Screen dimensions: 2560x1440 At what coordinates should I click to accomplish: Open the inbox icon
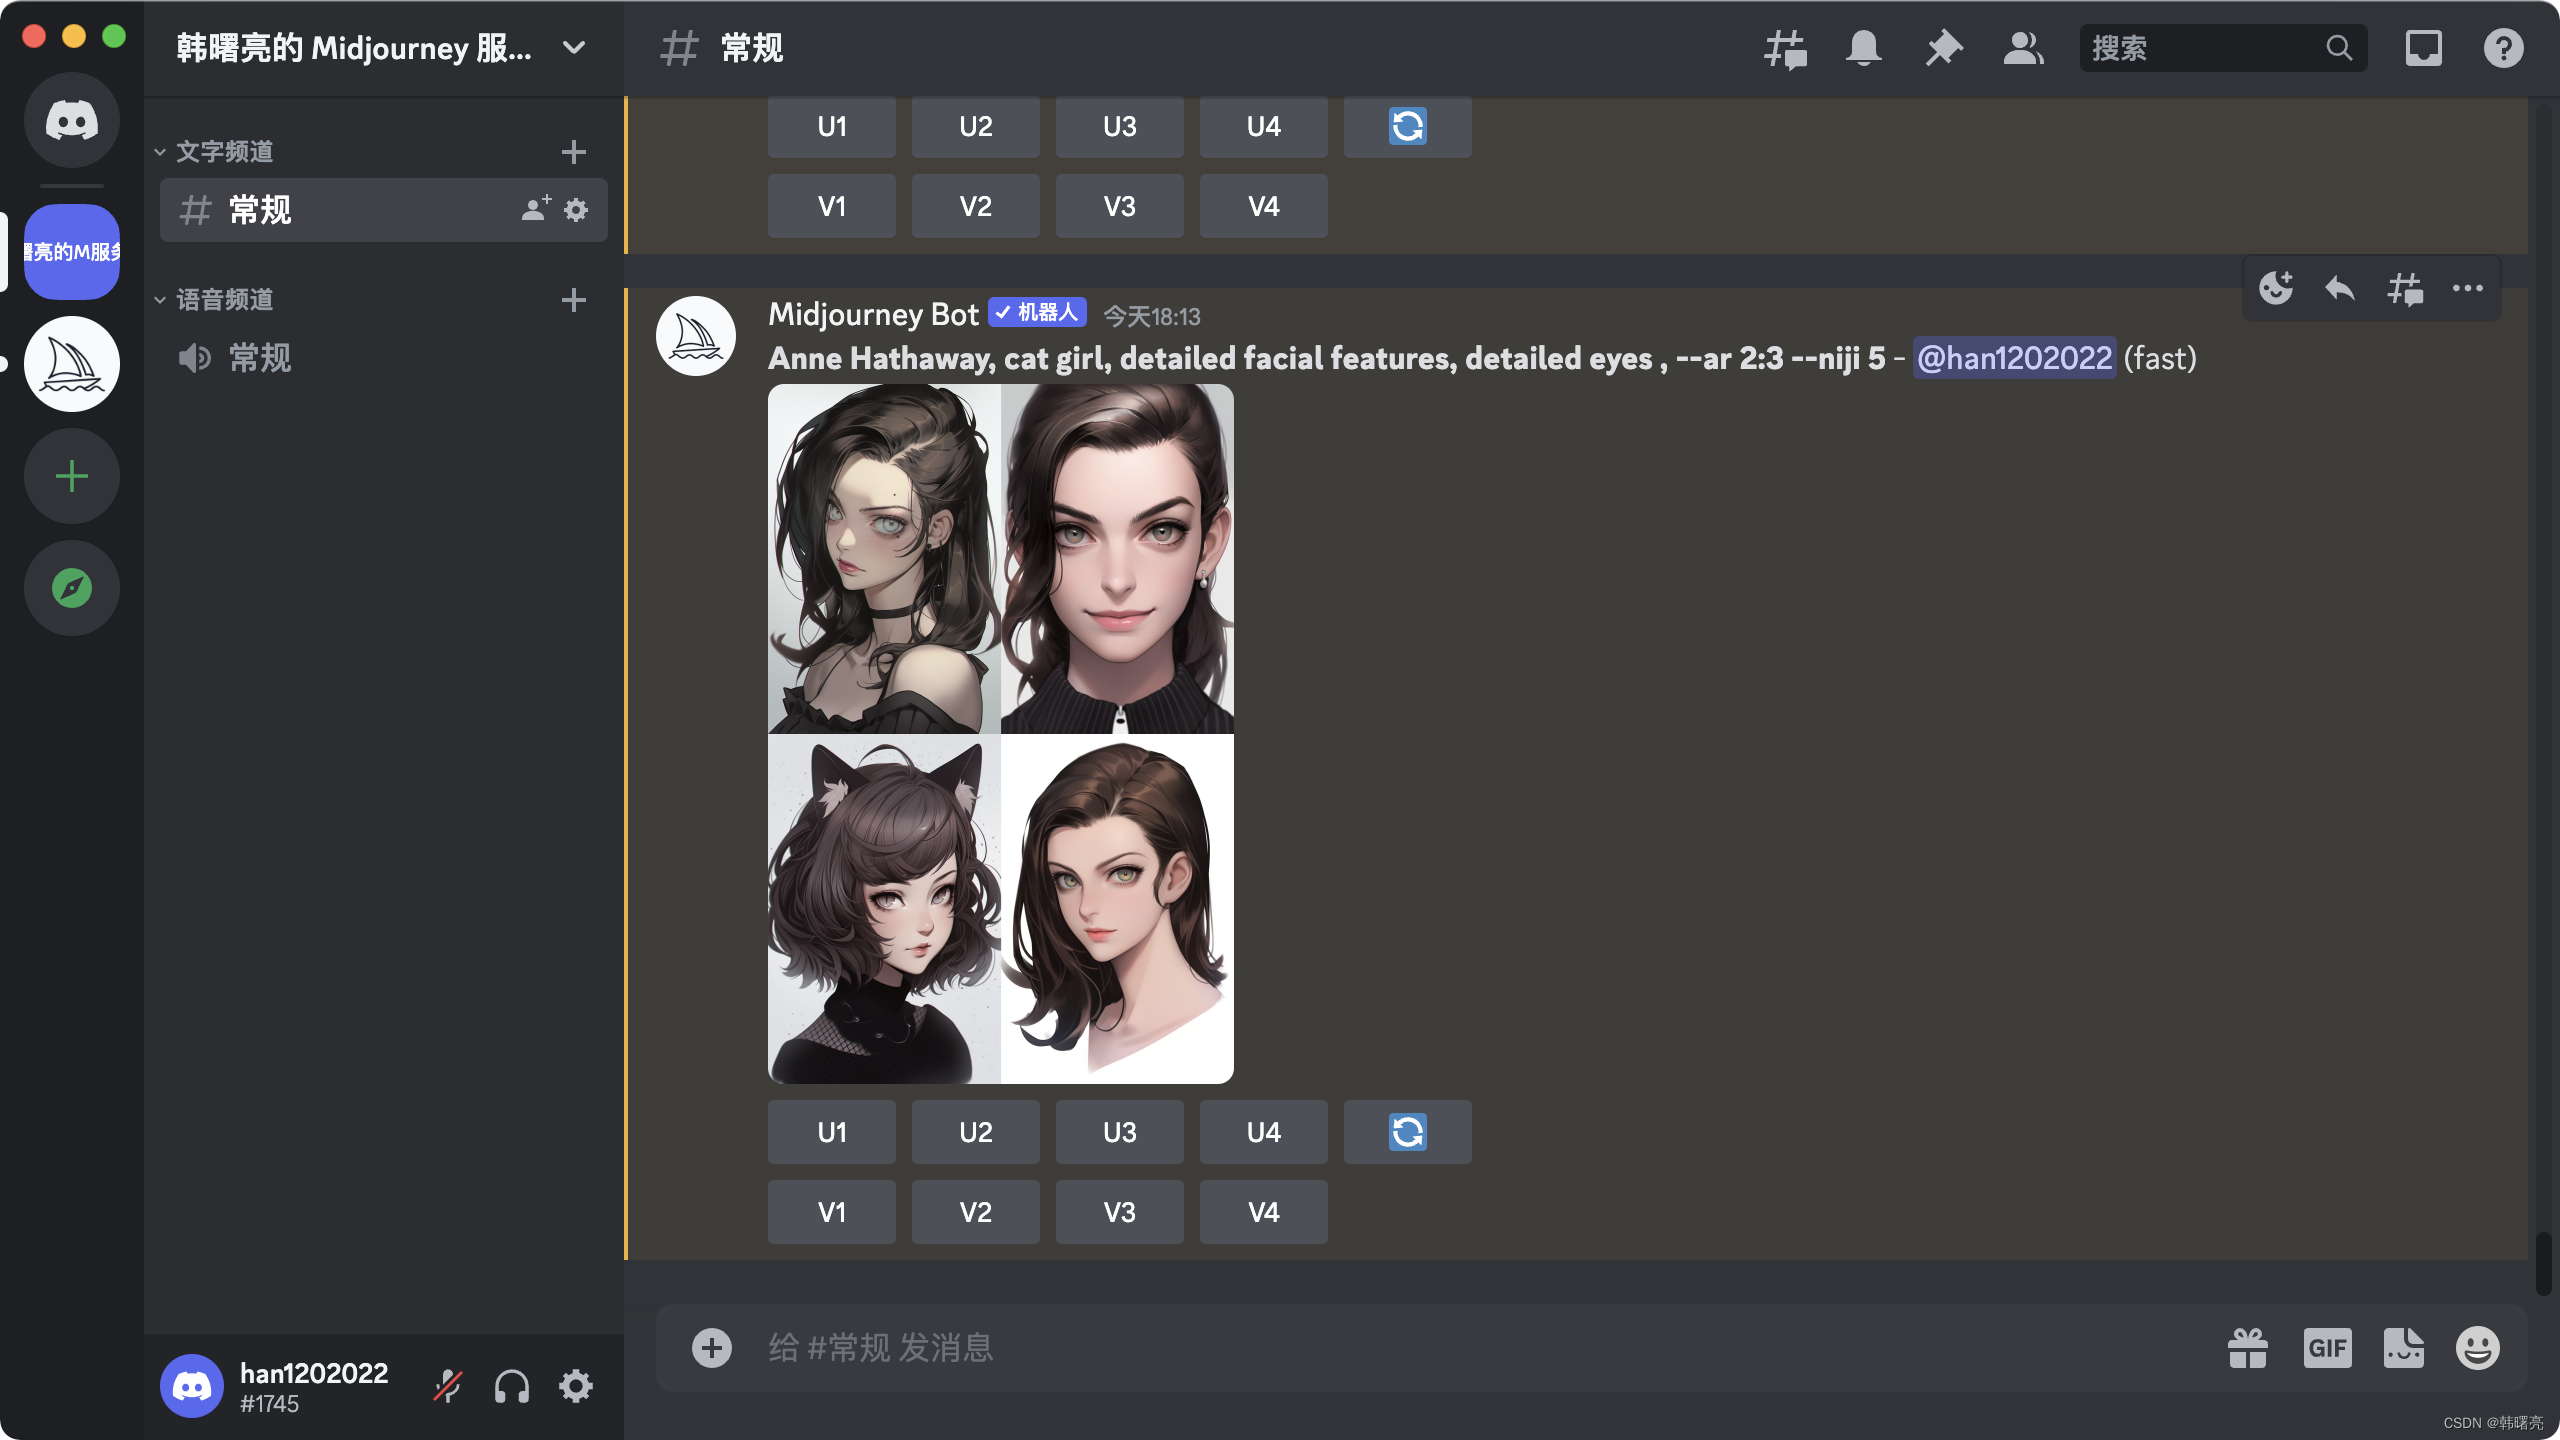pos(2423,48)
